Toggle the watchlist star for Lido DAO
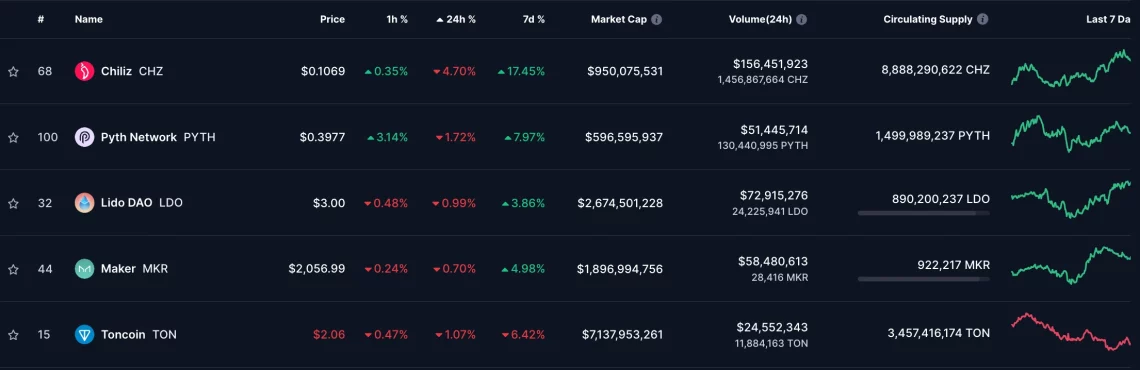This screenshot has width=1140, height=370. [13, 204]
